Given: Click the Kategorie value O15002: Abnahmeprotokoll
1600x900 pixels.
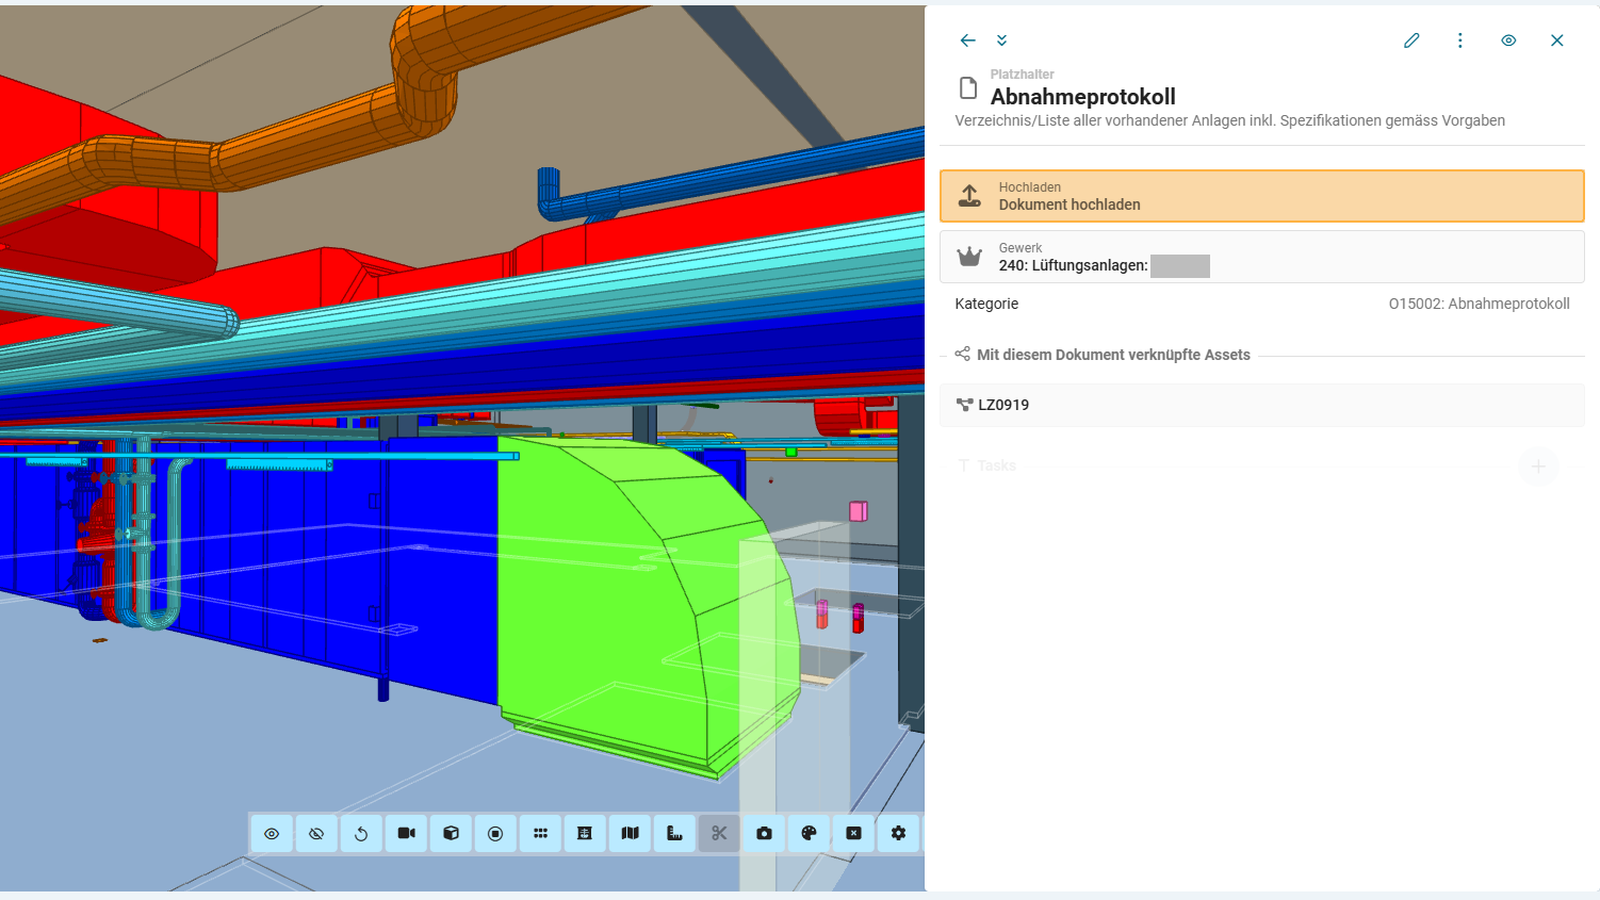Looking at the screenshot, I should tap(1479, 304).
